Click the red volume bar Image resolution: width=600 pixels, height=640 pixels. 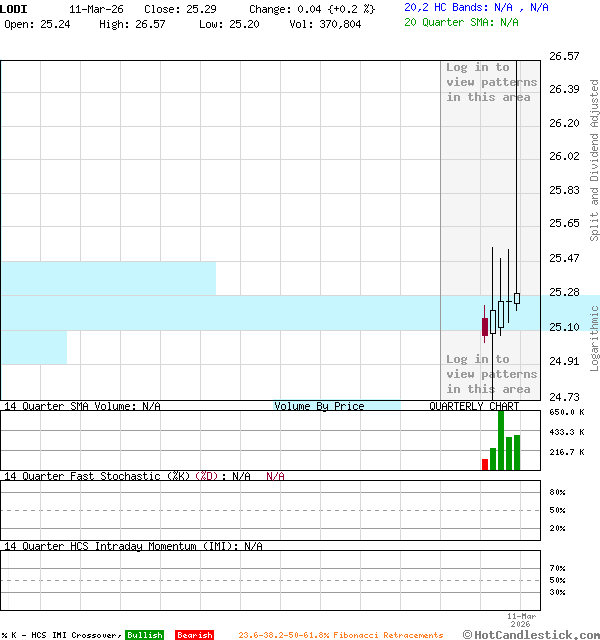[x=485, y=464]
